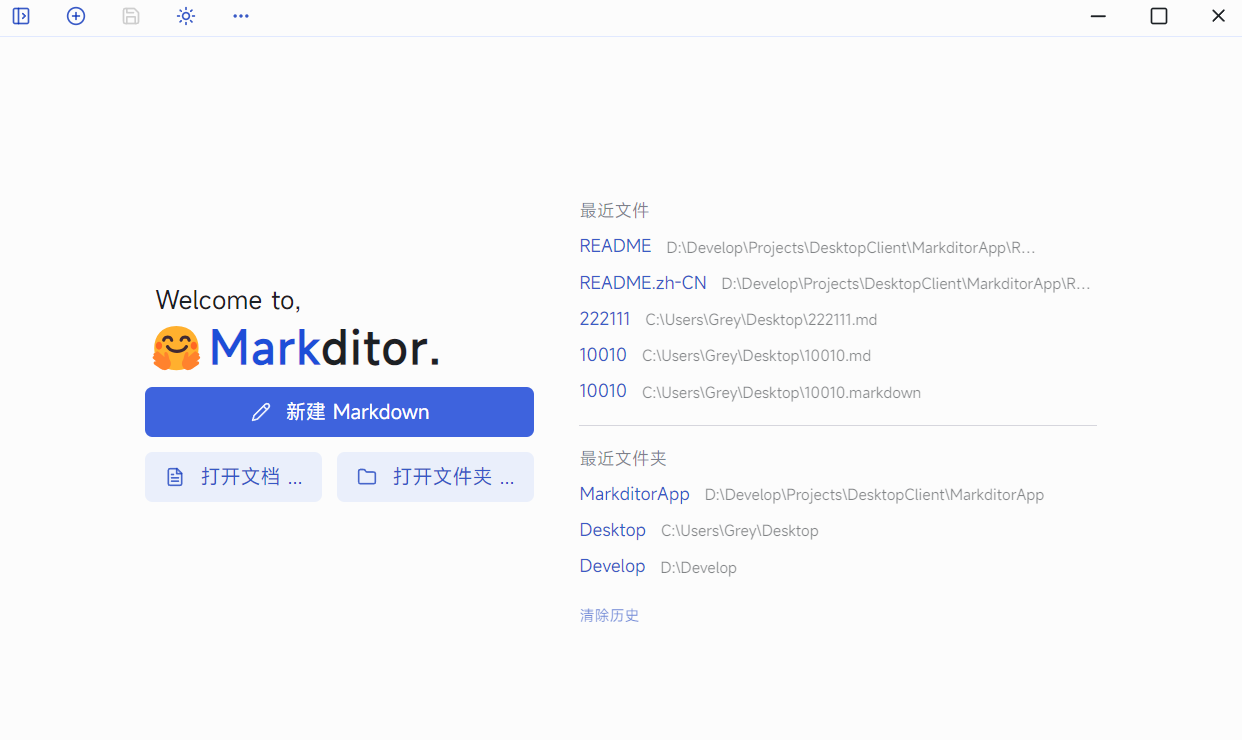Close the Markditor window
Screen dimensions: 1242x740
tap(1218, 16)
